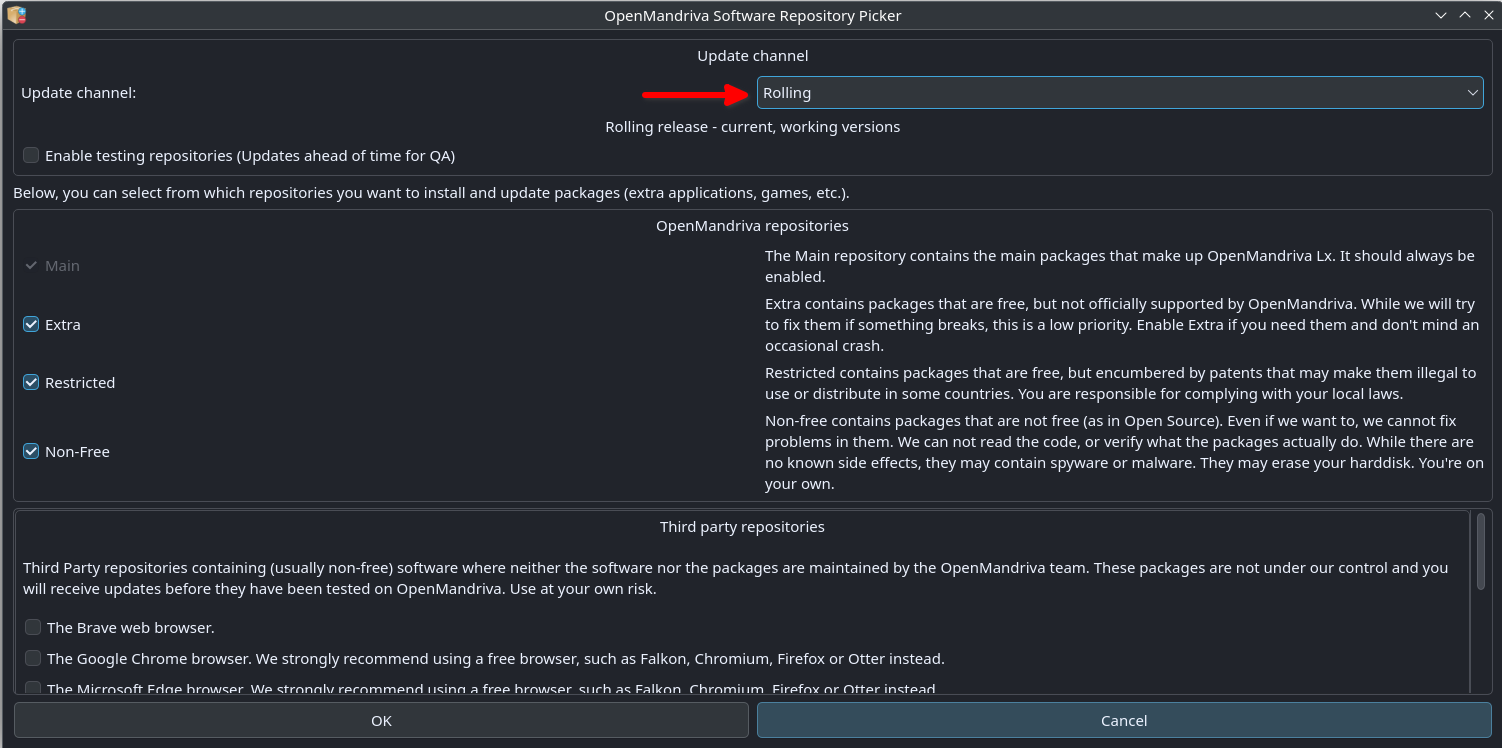Enable the Microsoft Edge browser repository
Screen dimensions: 1502x748
(x=33, y=688)
